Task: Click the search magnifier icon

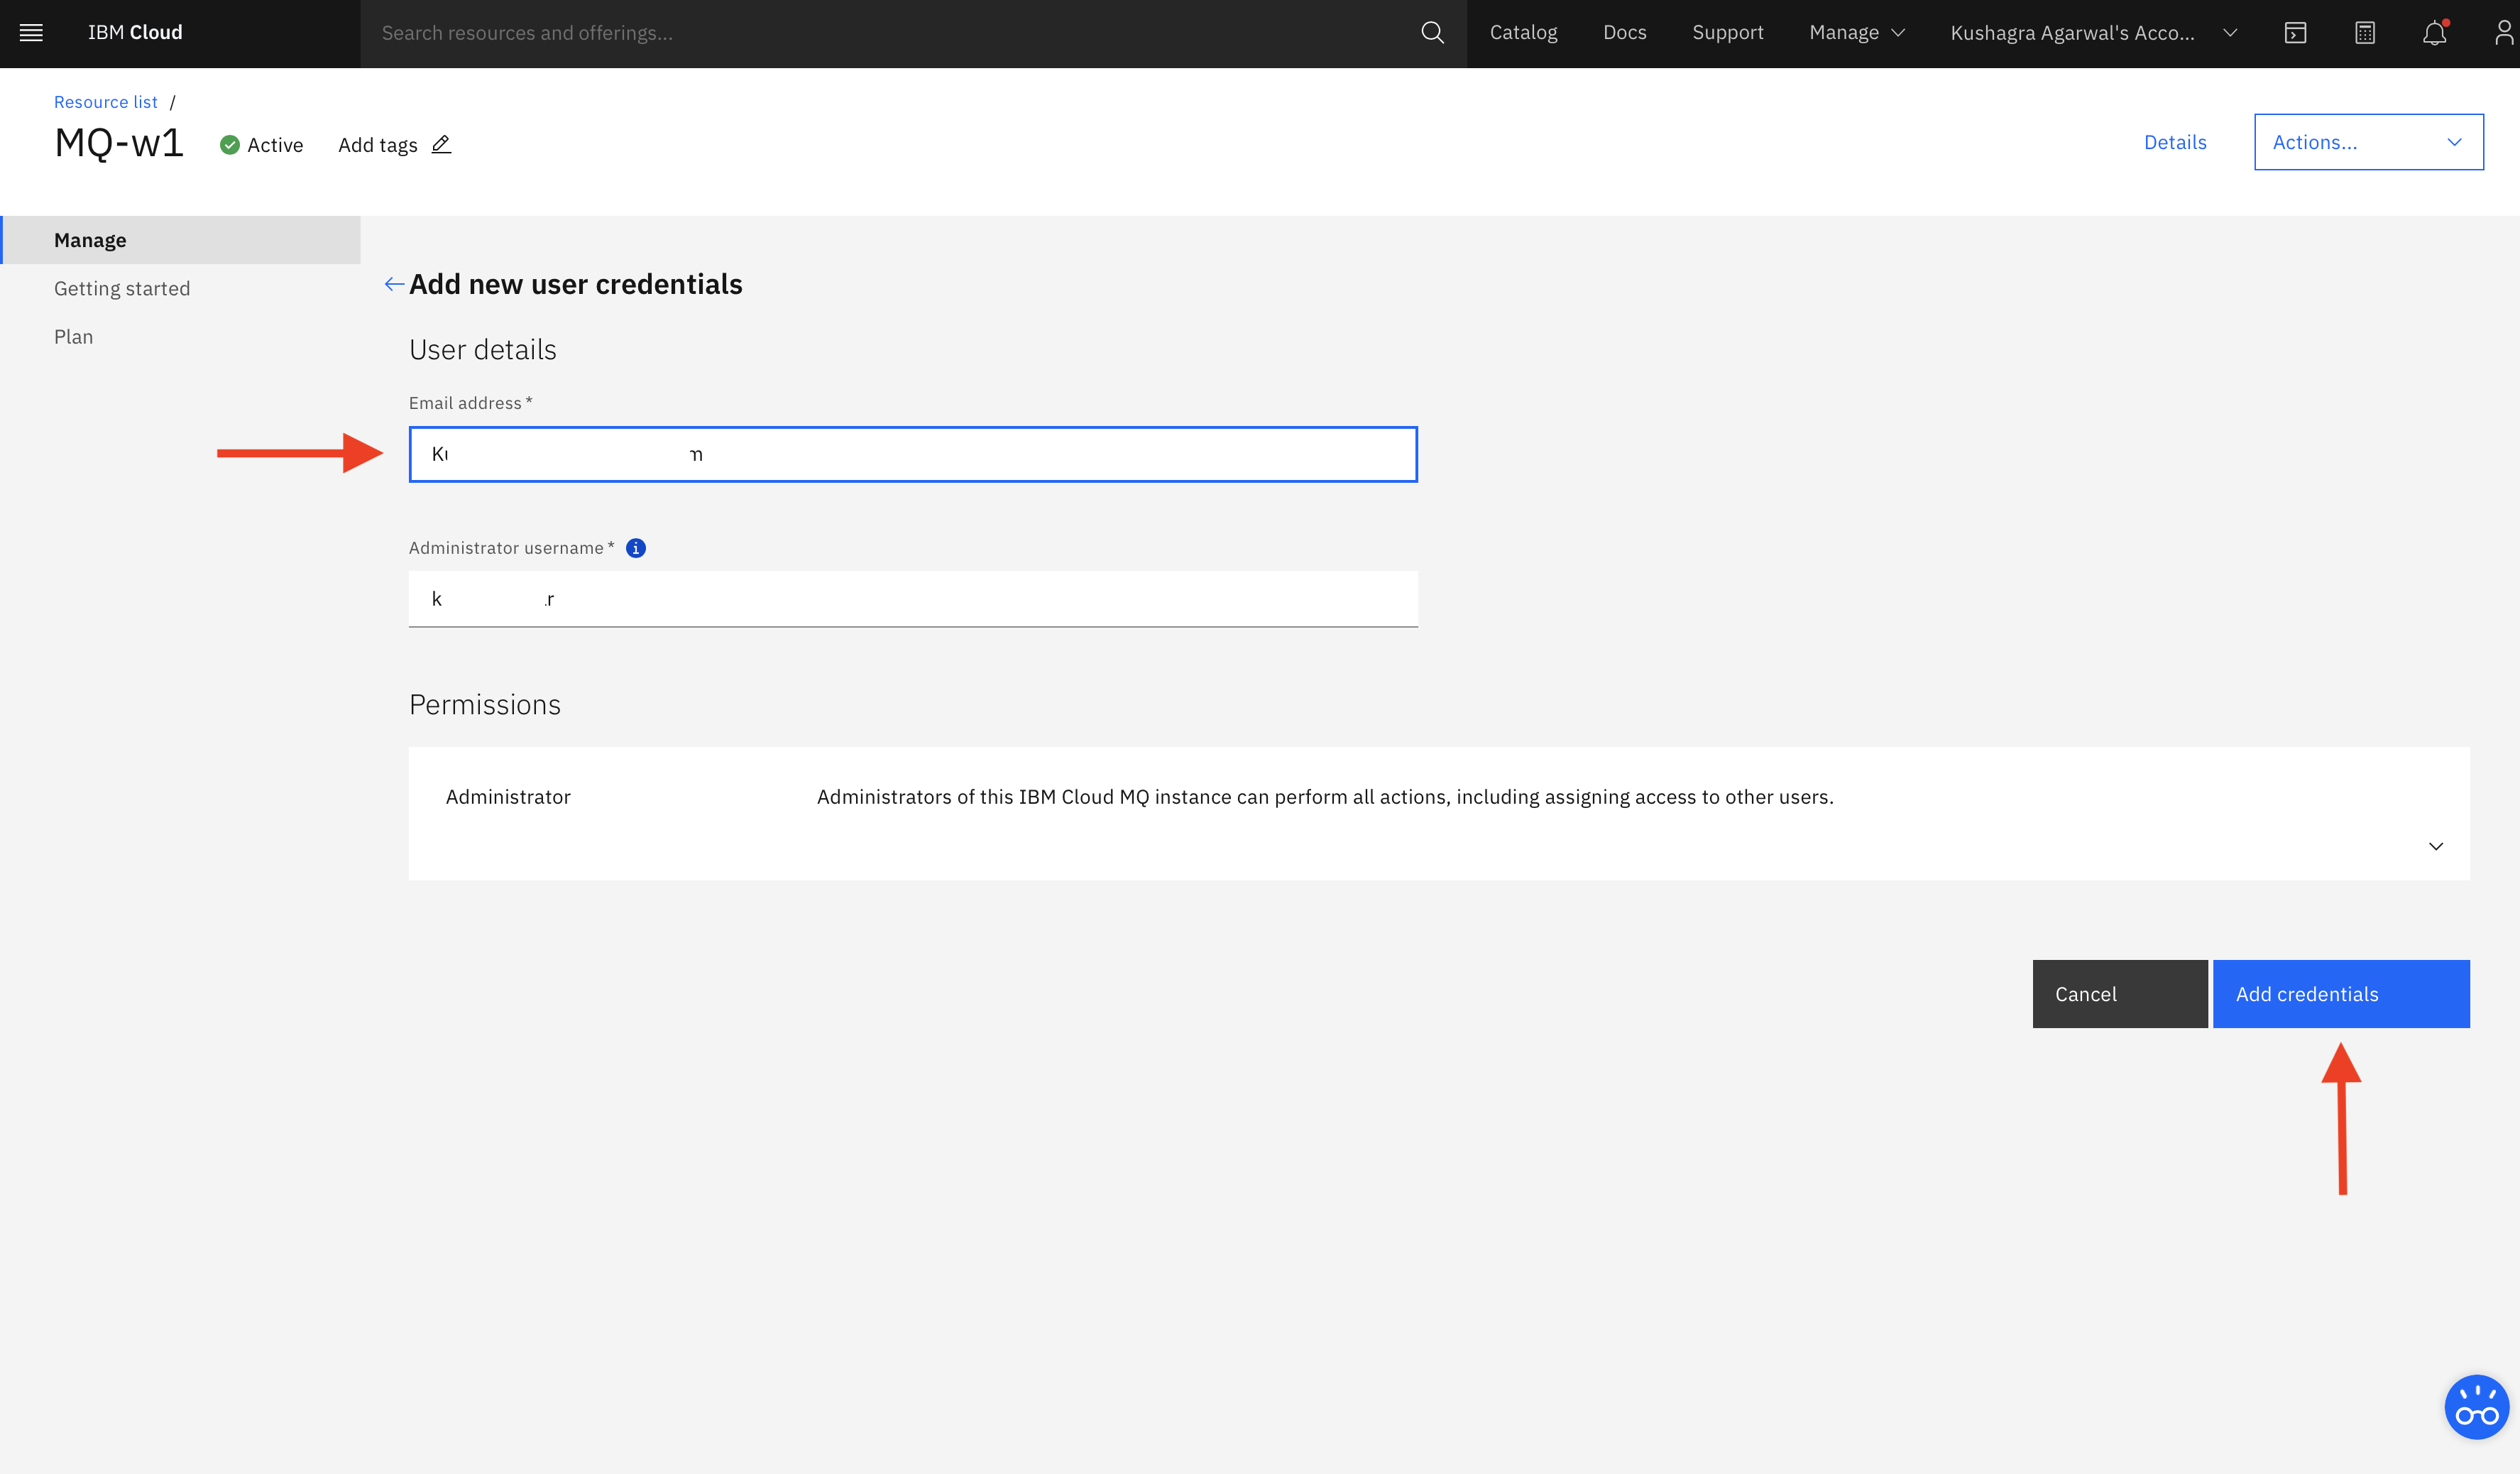Action: point(1432,33)
